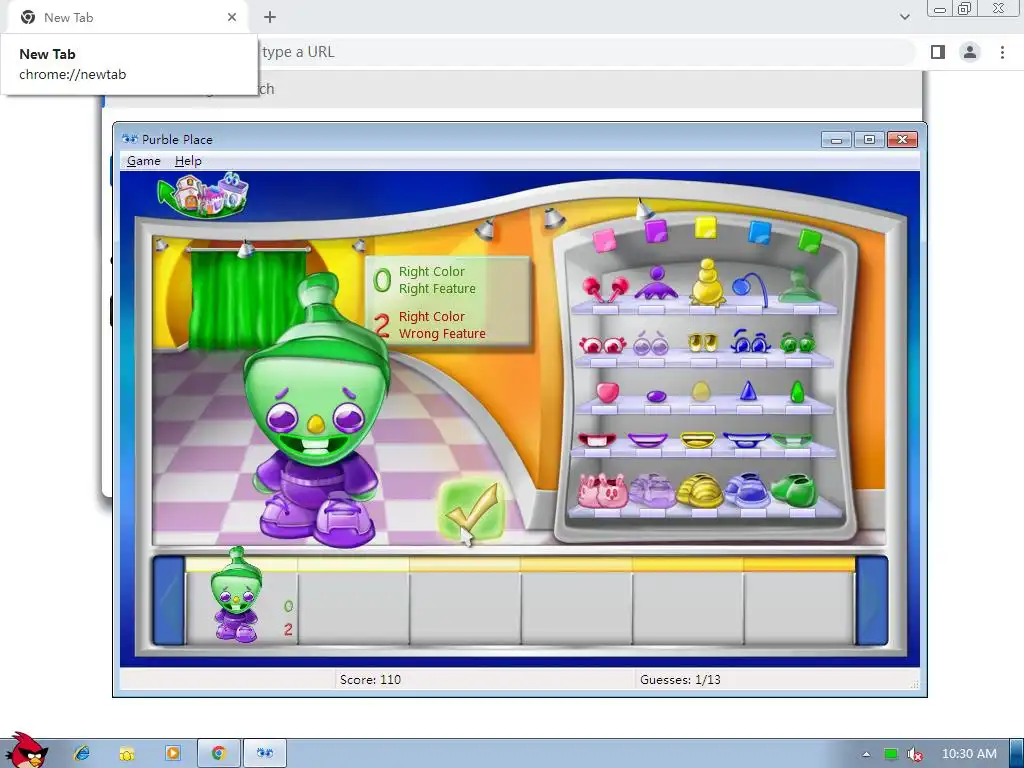The height and width of the screenshot is (768, 1024).
Task: Open the Angry Birds start button
Action: point(25,751)
